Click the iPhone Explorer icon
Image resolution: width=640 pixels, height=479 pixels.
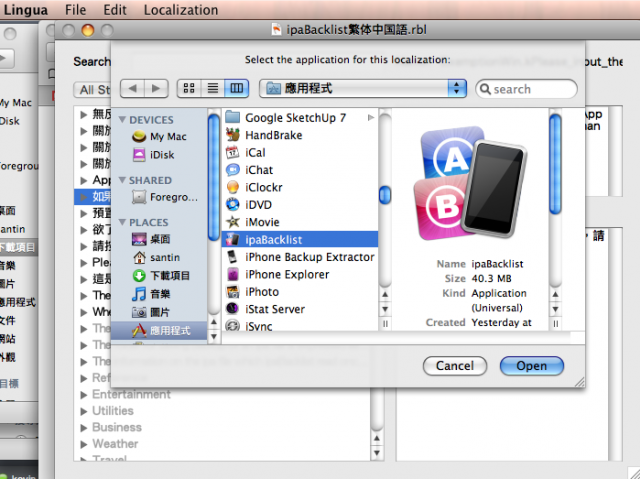tap(233, 274)
